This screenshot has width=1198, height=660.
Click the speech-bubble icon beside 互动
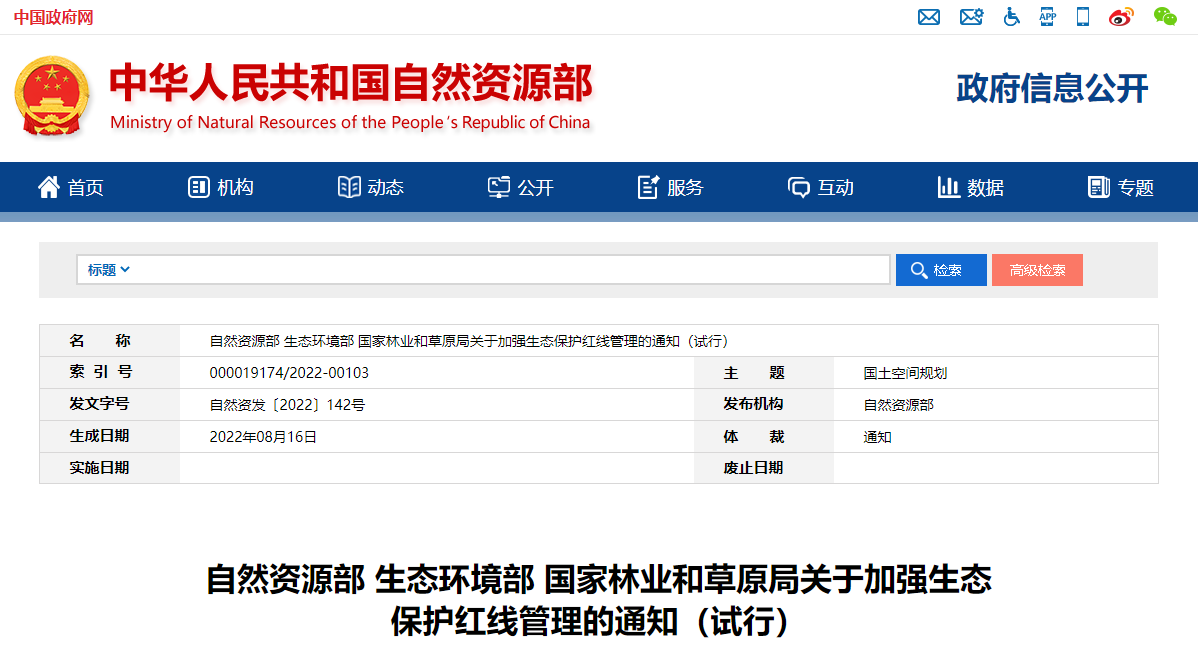tap(797, 187)
